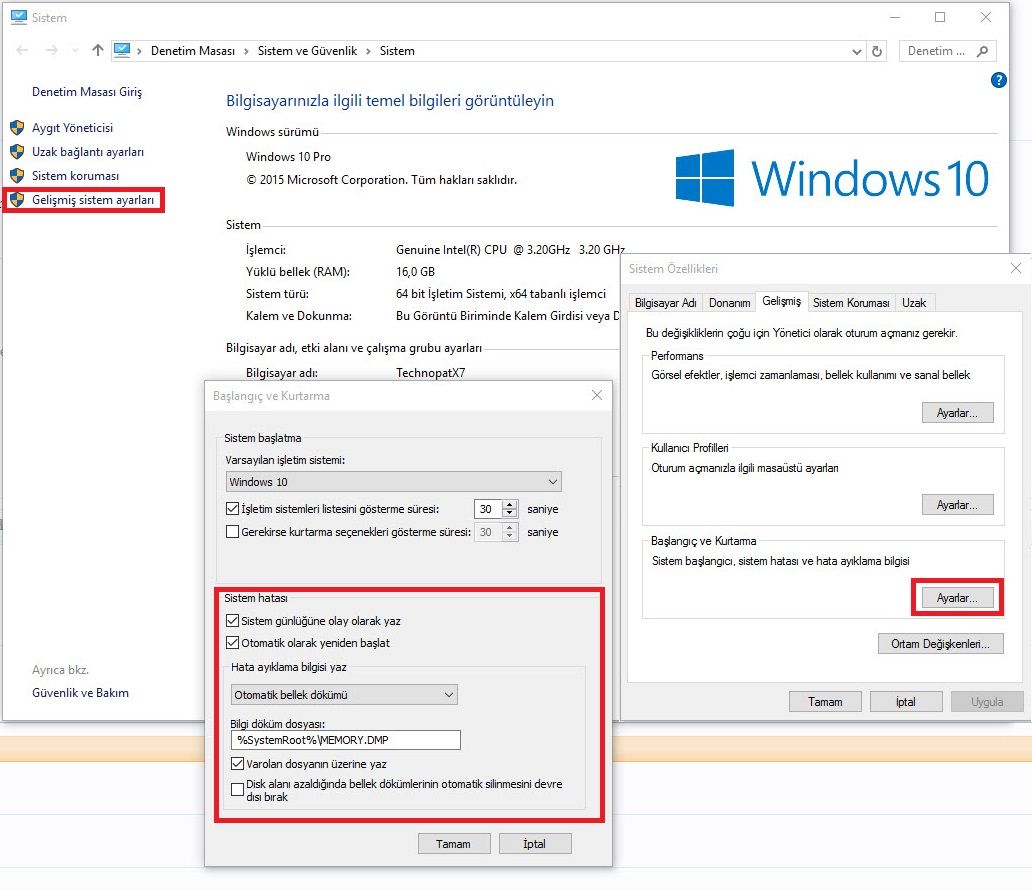1032x890 pixels.
Task: Expand Varsayılan işletim sistemi Windows 10 dropdown
Action: click(x=393, y=482)
